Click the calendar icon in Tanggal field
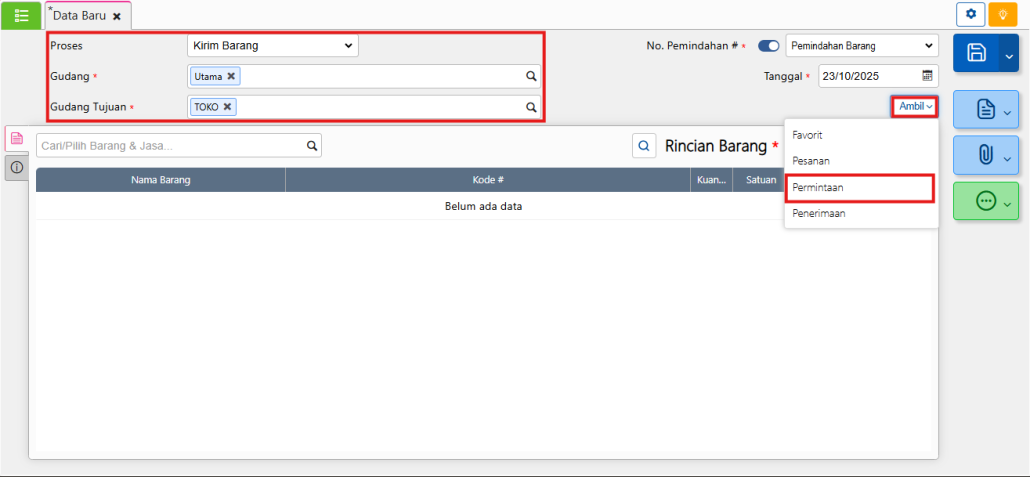Screen dimensions: 1030x477 (x=927, y=76)
